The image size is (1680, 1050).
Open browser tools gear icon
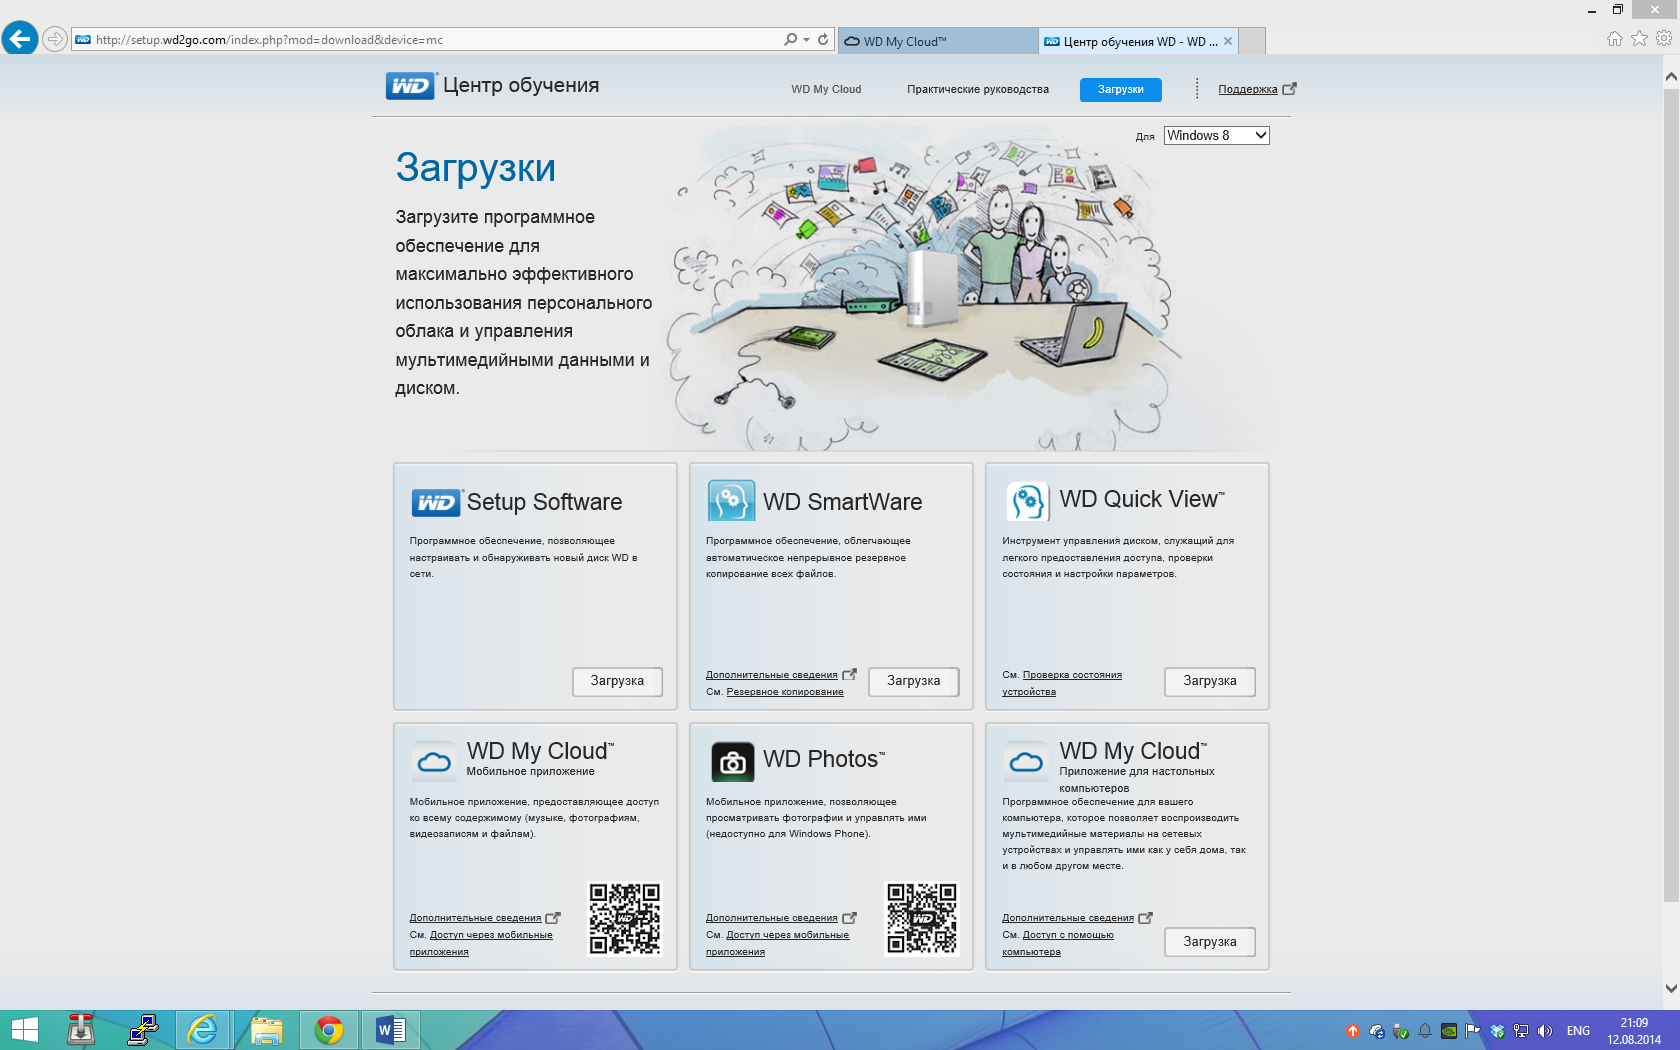[x=1664, y=39]
